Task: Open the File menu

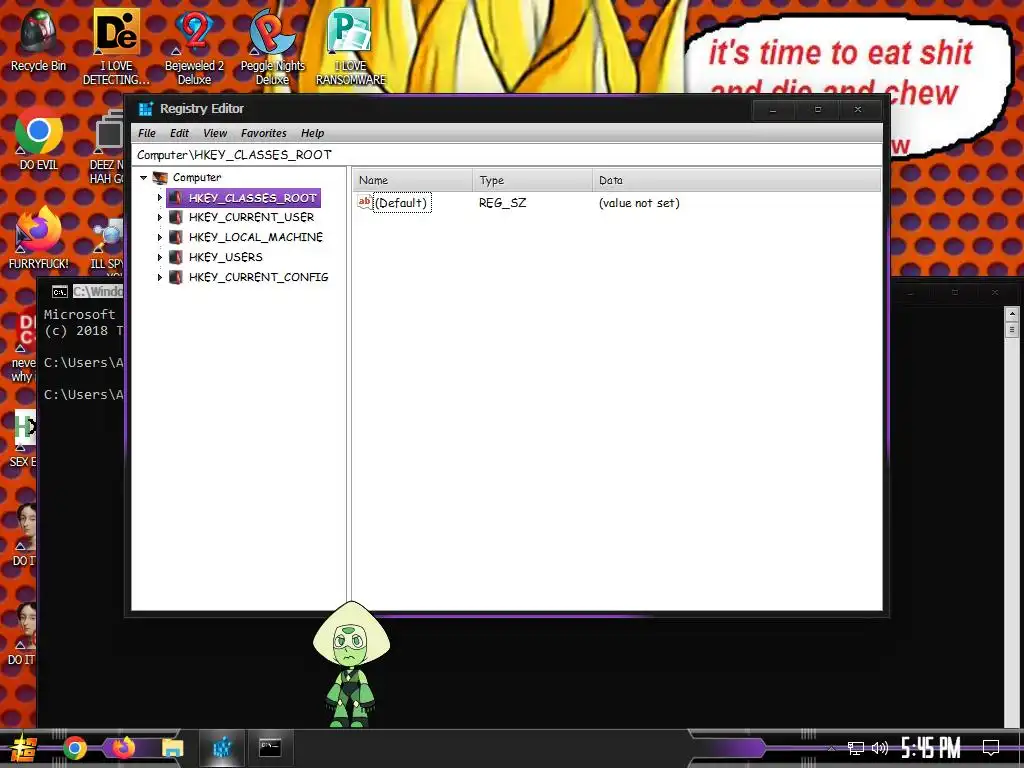Action: click(147, 133)
